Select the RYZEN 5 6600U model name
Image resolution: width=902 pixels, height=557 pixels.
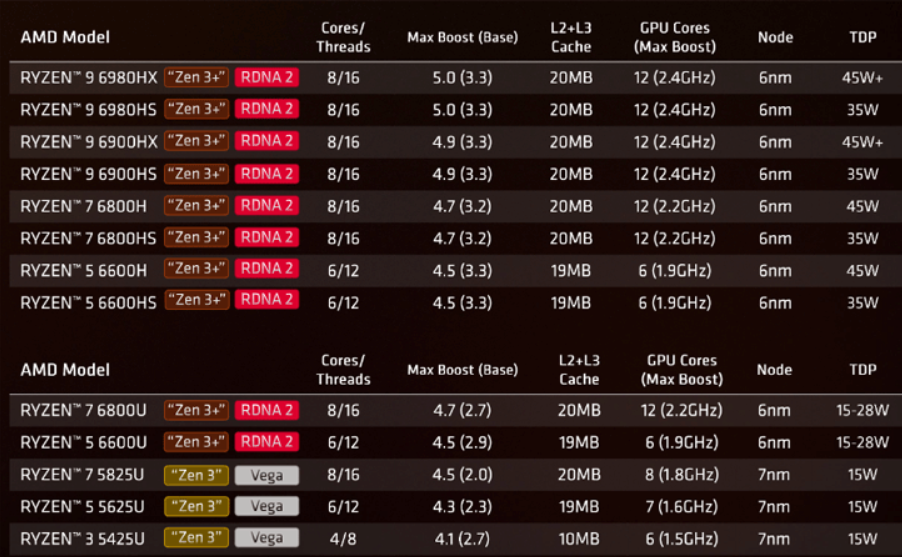pos(83,442)
